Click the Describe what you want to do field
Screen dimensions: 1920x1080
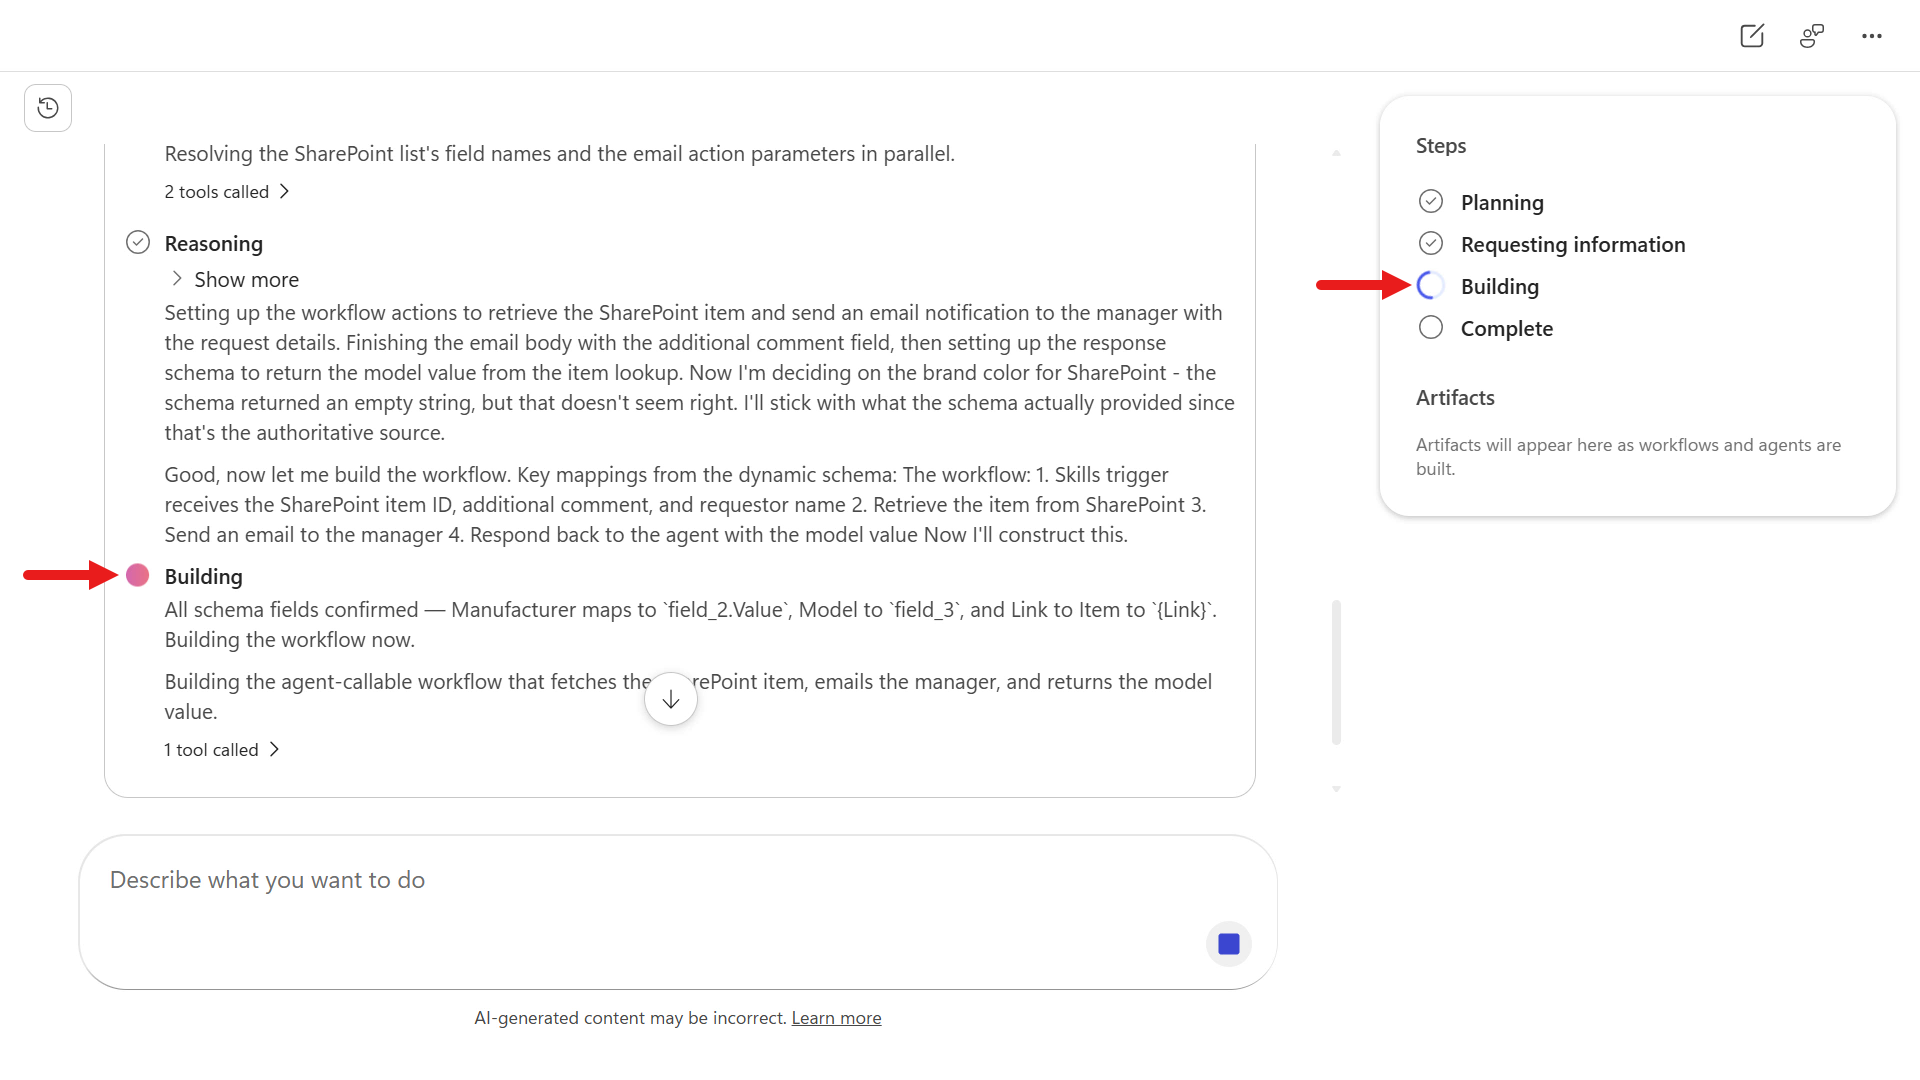[678, 912]
